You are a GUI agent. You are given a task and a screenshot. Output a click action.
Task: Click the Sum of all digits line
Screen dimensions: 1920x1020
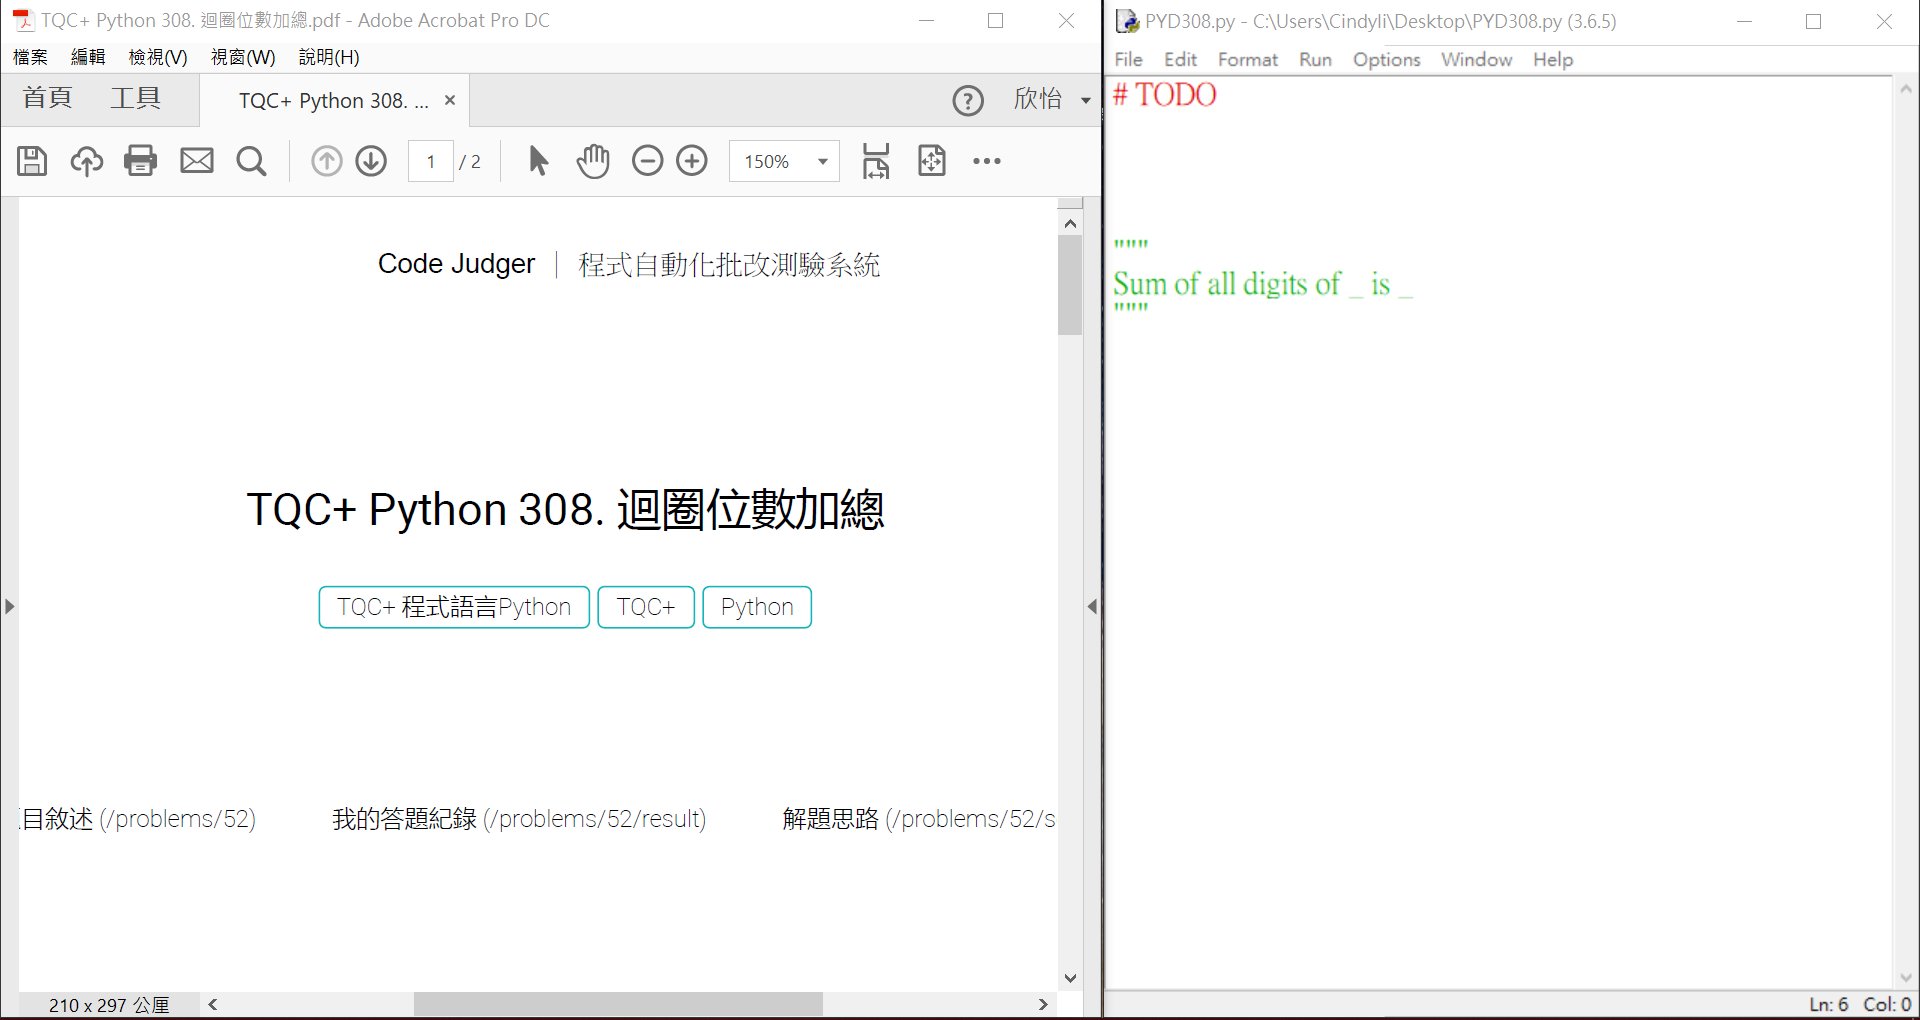click(x=1262, y=284)
